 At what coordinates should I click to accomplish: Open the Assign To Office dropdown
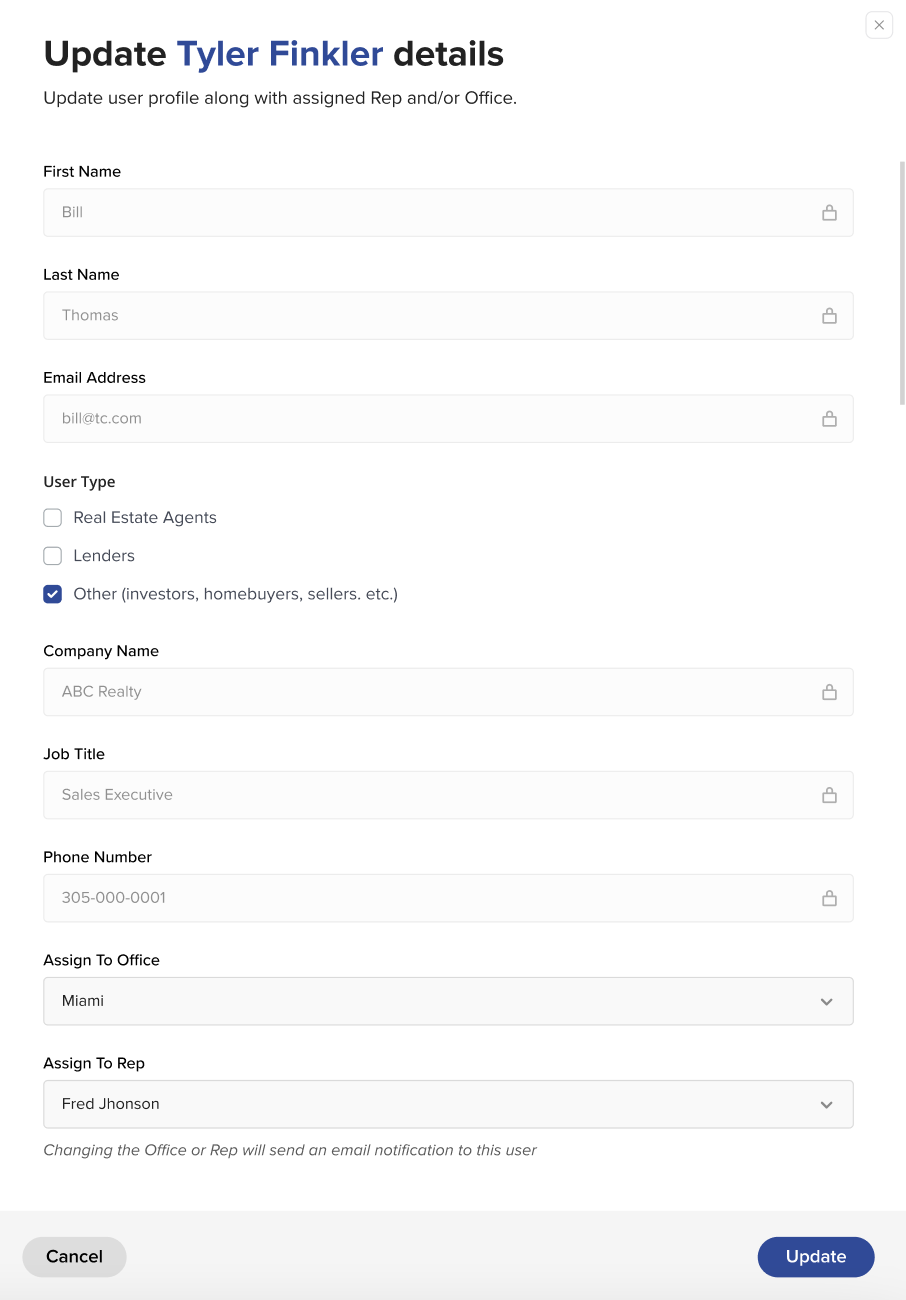click(447, 1001)
